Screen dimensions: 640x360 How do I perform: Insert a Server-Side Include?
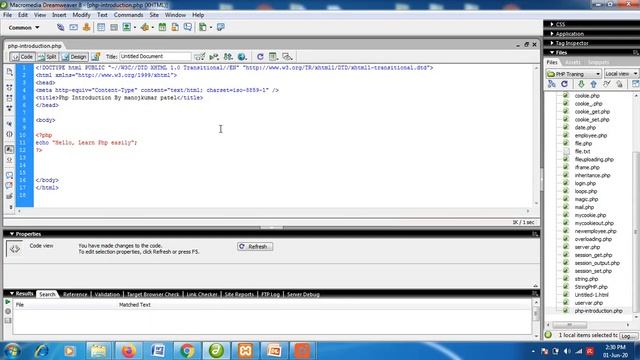[175, 27]
